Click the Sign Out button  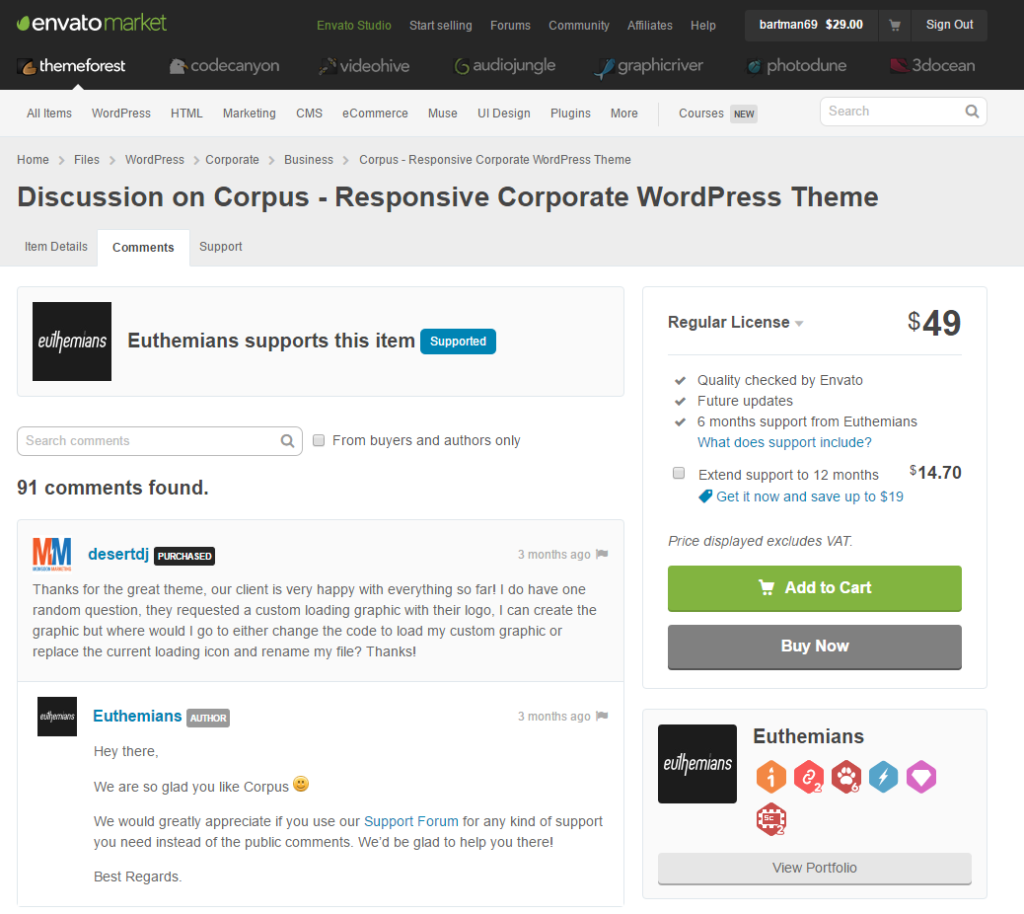[949, 25]
